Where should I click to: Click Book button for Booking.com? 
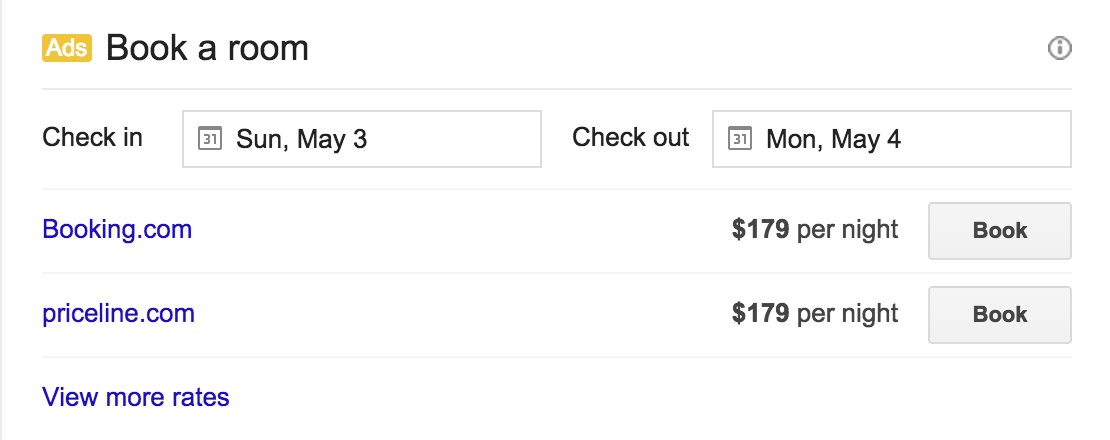pyautogui.click(x=1000, y=231)
